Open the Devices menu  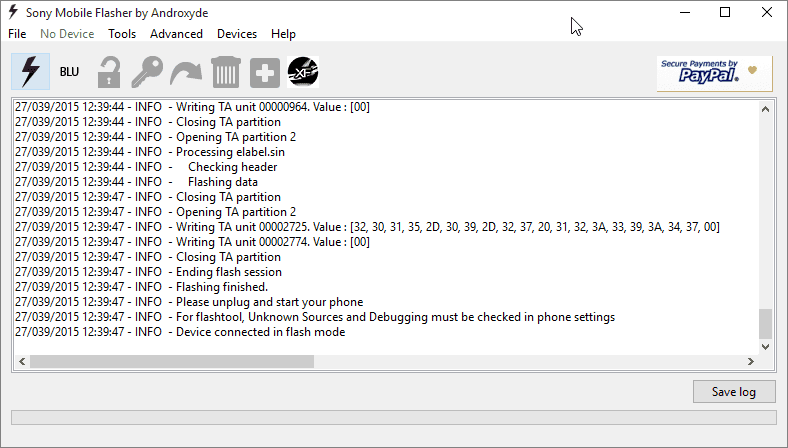(237, 34)
